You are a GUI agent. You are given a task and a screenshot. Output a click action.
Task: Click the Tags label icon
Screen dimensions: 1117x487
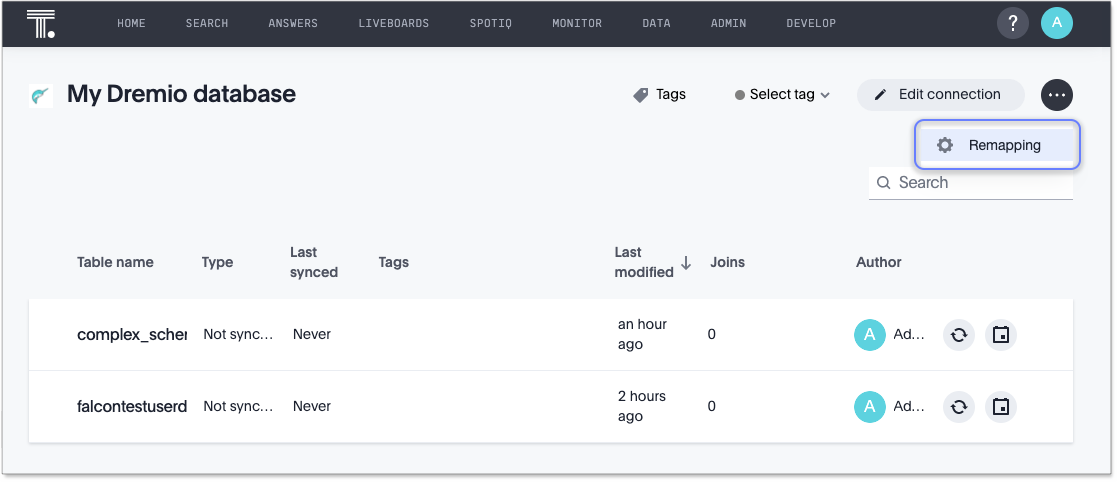pos(641,95)
